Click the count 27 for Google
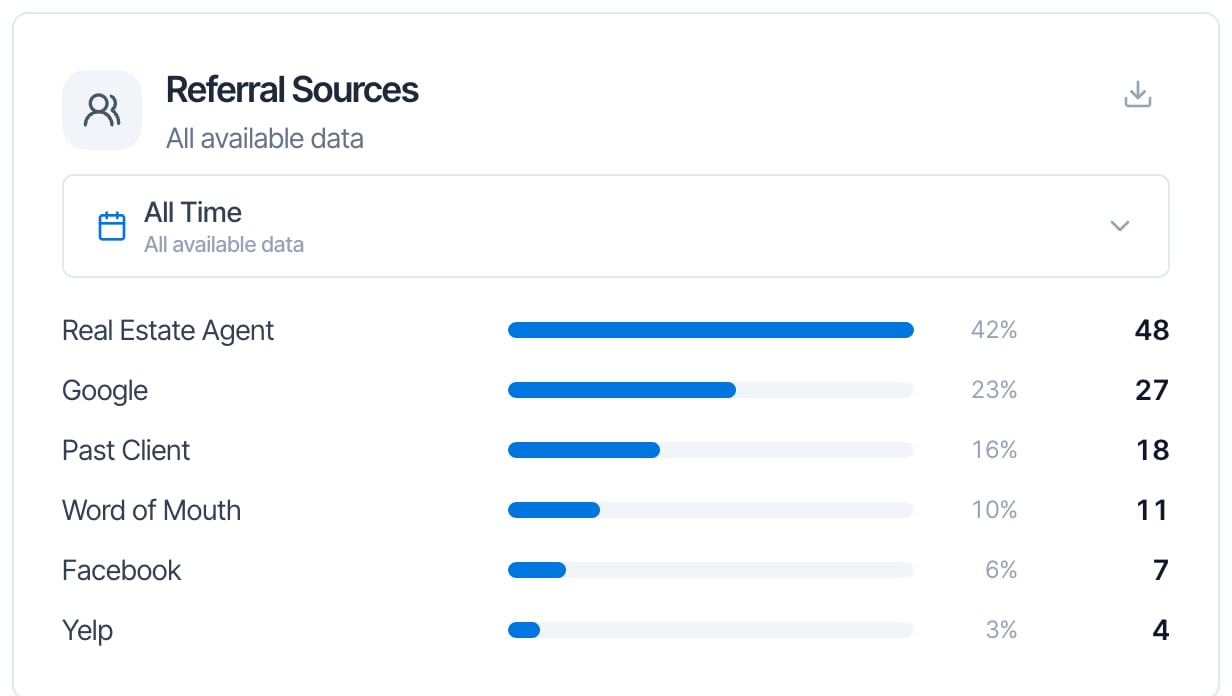This screenshot has height=696, width=1232. pyautogui.click(x=1152, y=390)
